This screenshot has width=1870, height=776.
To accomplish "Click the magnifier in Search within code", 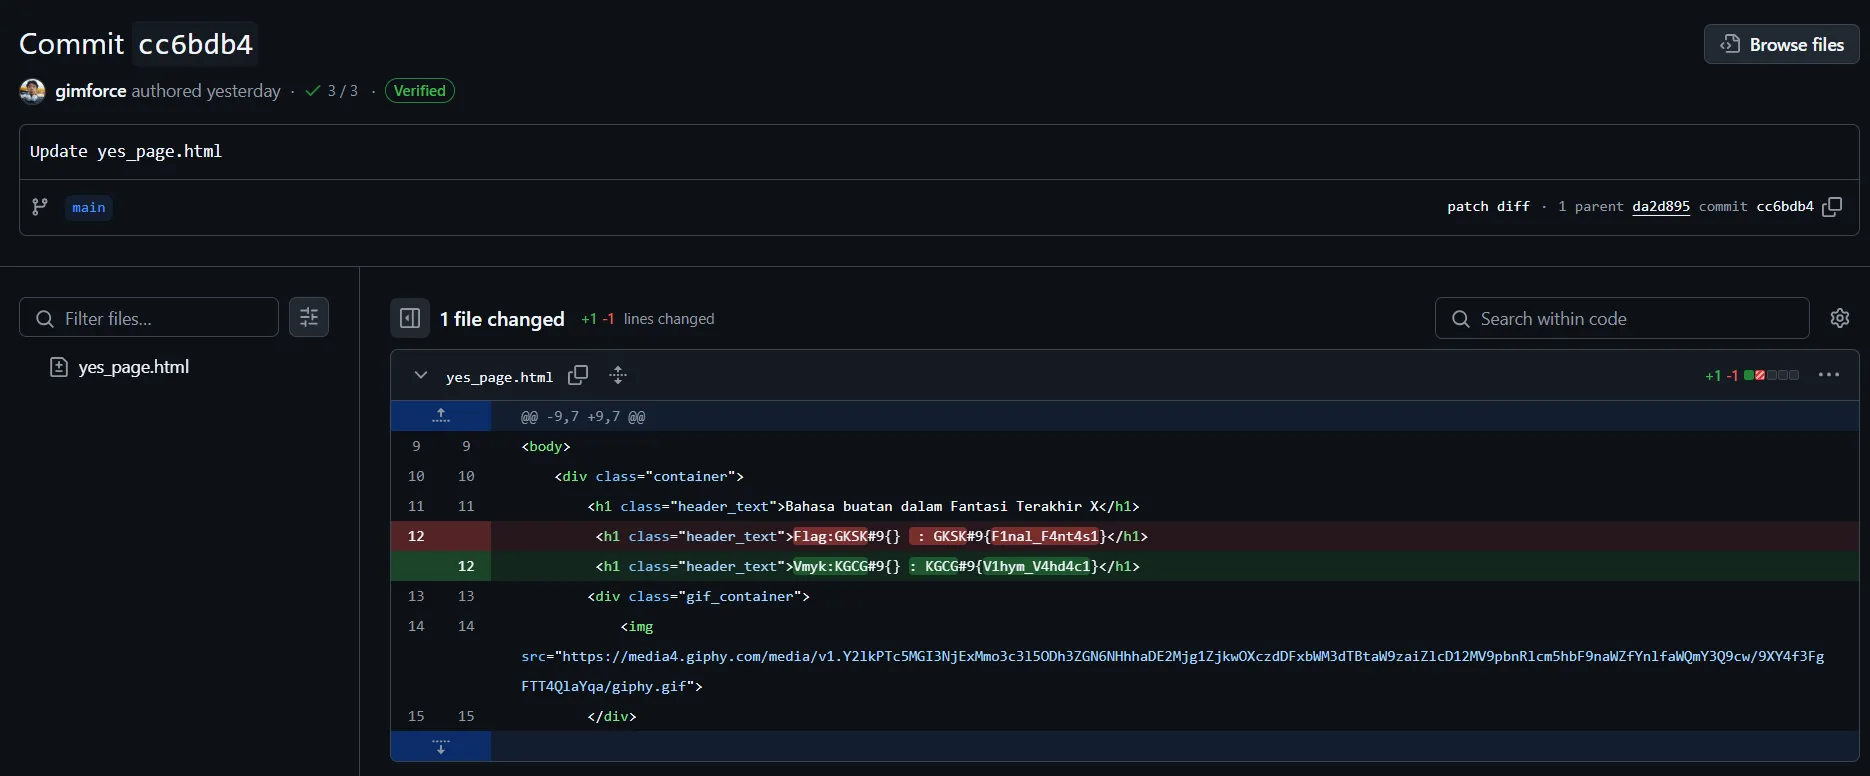I will point(1461,318).
